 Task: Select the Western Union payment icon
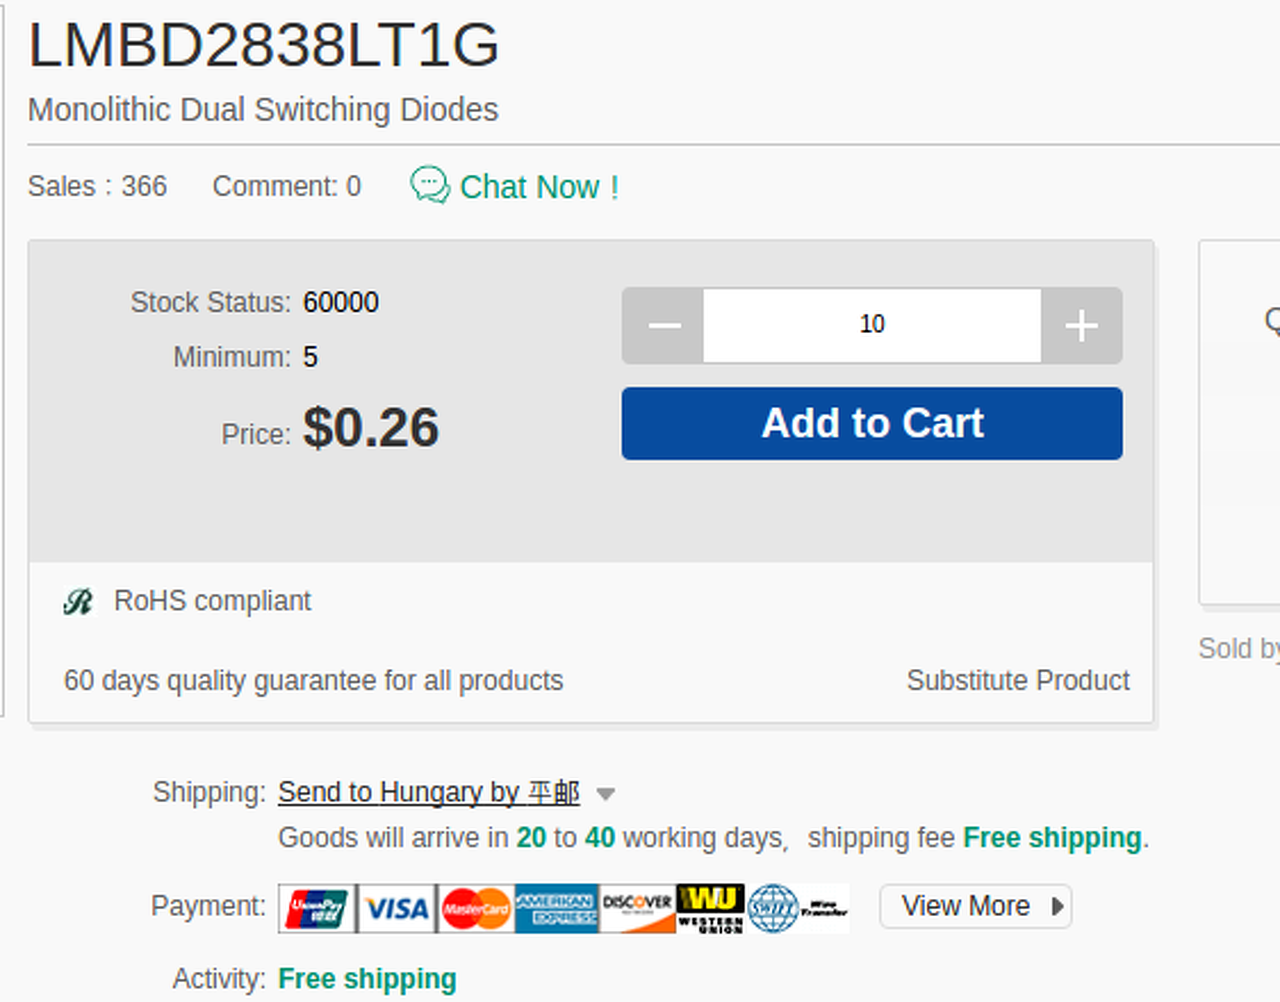click(x=710, y=908)
